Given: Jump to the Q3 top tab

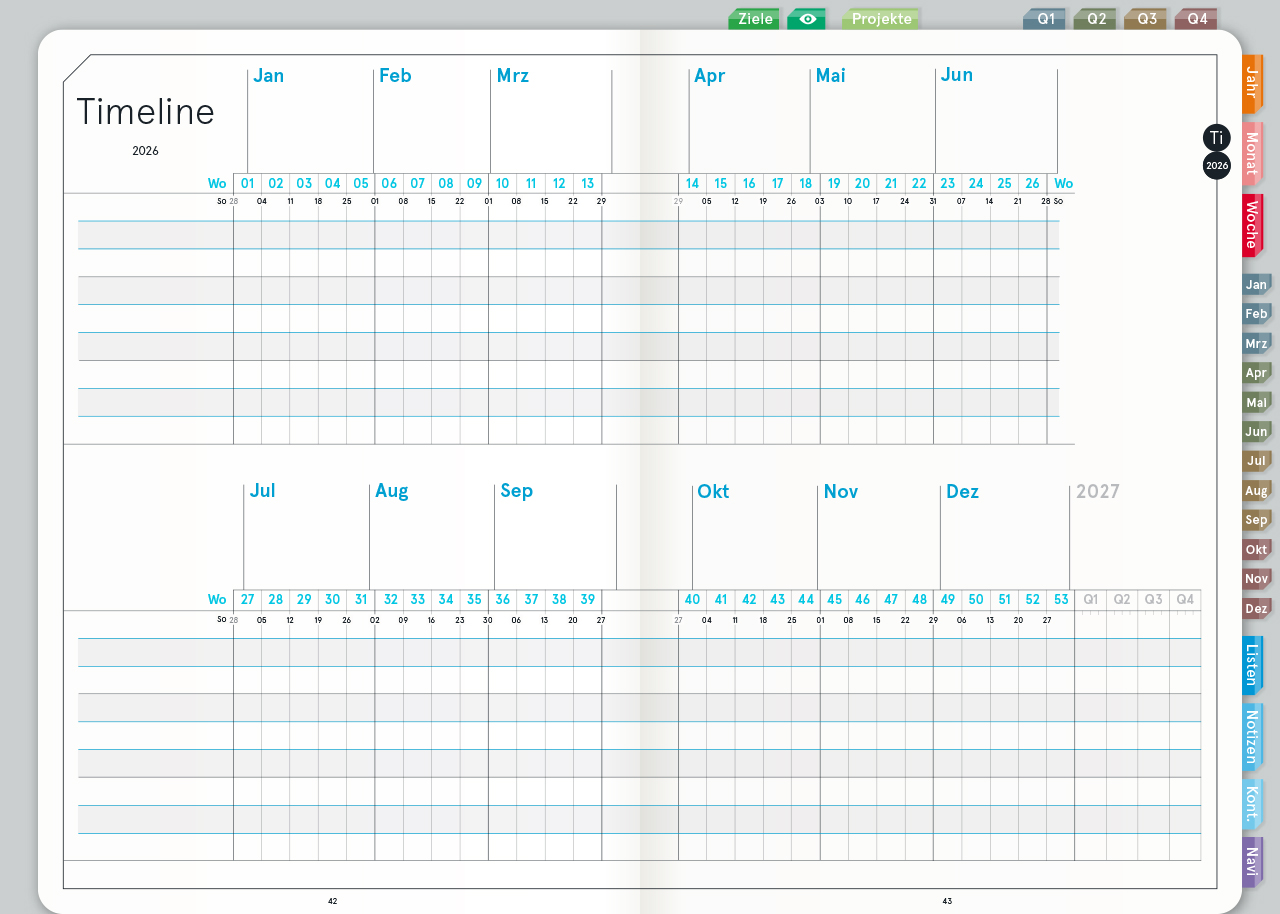Looking at the screenshot, I should (1146, 19).
